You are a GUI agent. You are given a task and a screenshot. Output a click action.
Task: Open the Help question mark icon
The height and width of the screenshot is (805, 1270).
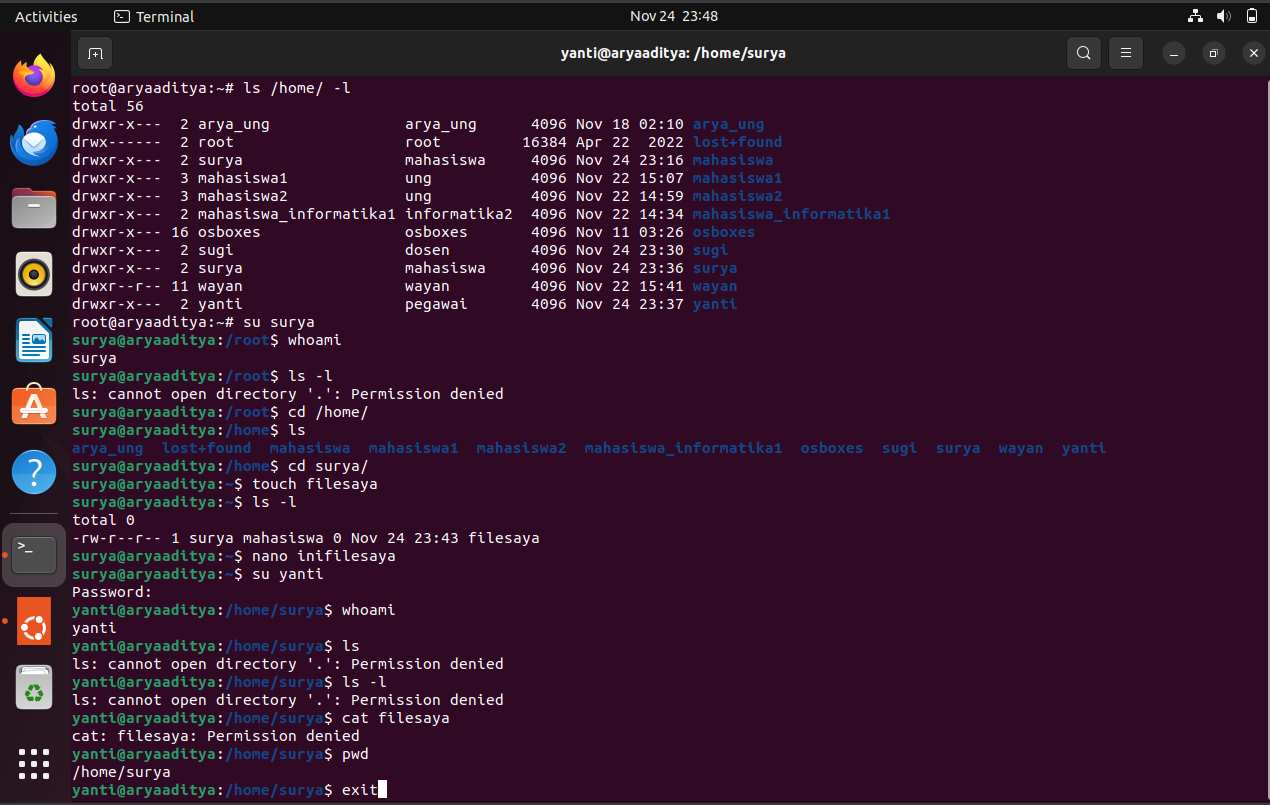tap(34, 471)
